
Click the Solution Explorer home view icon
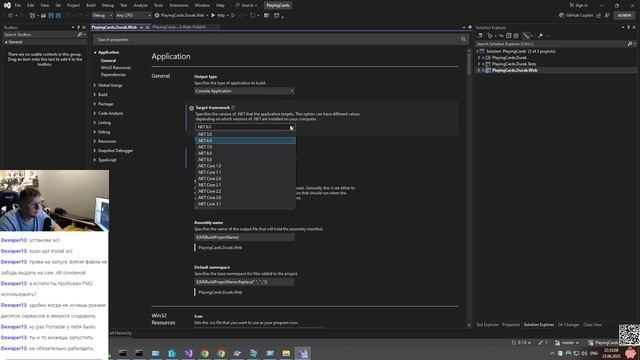point(480,36)
